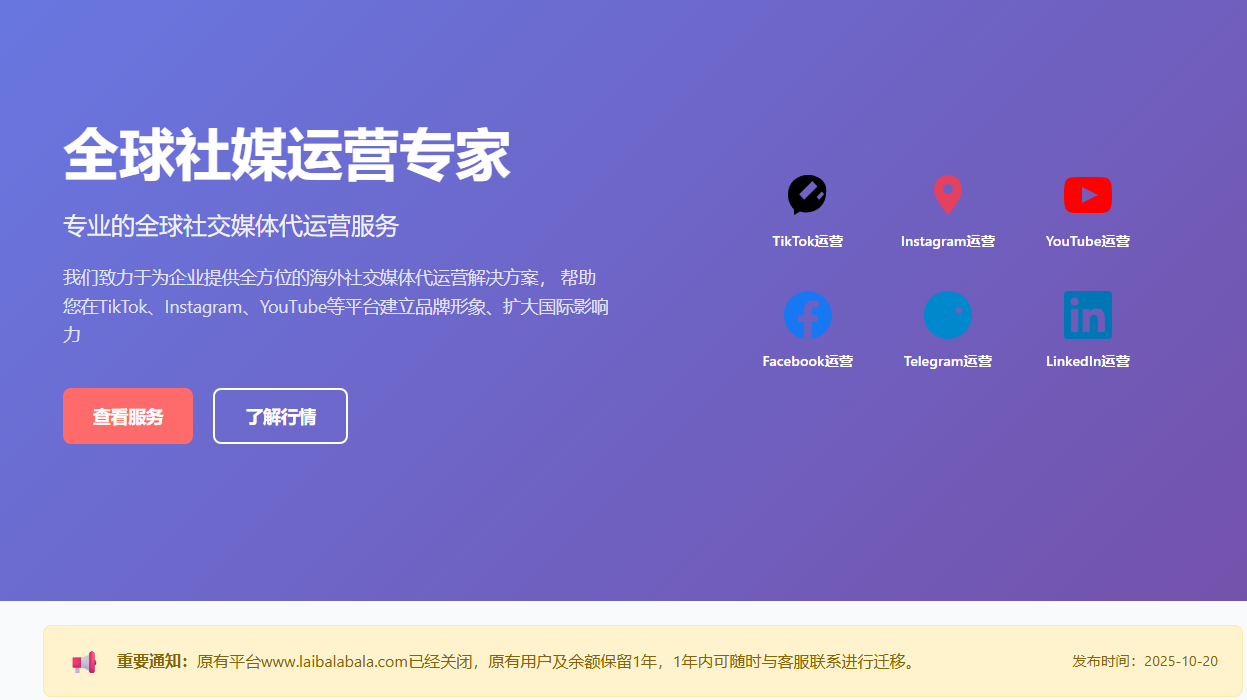Click the red YouTube rounded-square logo
This screenshot has width=1247, height=700.
(x=1087, y=195)
